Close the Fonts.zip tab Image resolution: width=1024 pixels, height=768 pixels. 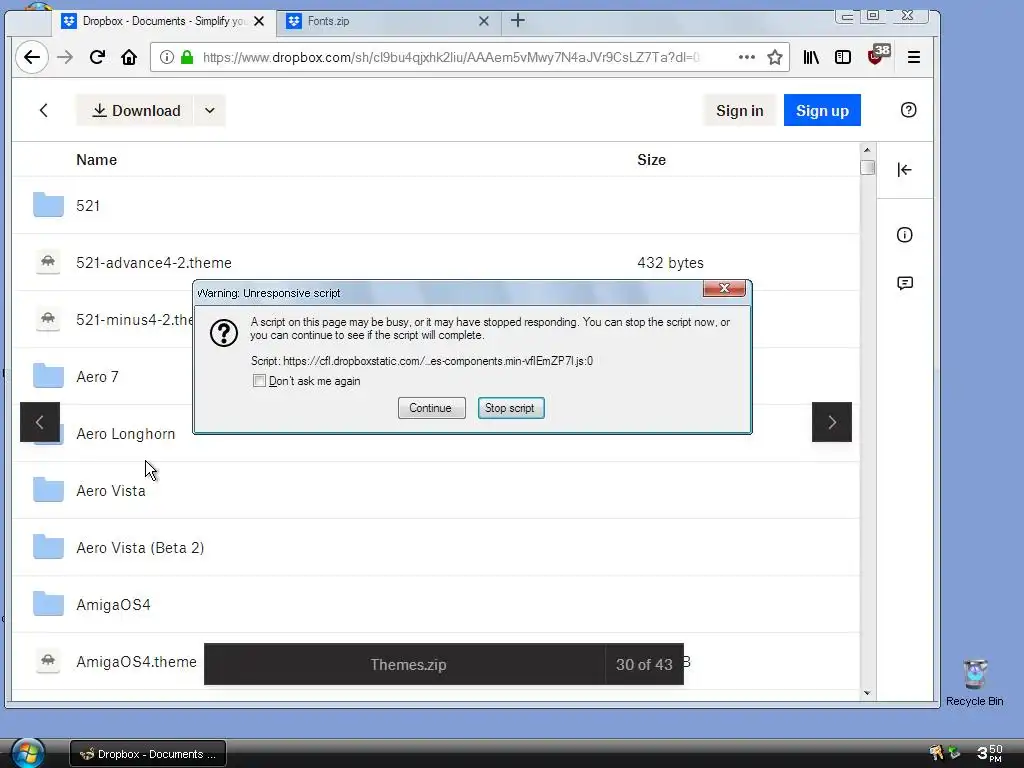point(483,21)
